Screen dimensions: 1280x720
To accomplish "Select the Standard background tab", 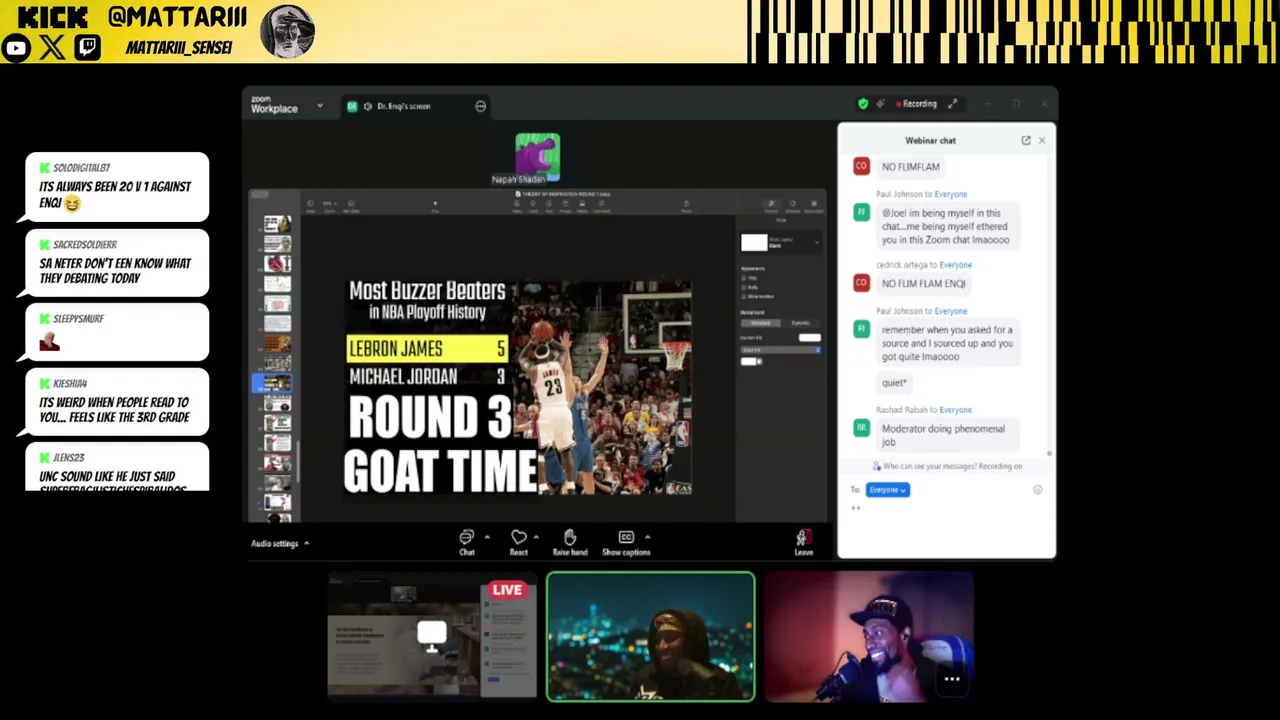I will (760, 323).
